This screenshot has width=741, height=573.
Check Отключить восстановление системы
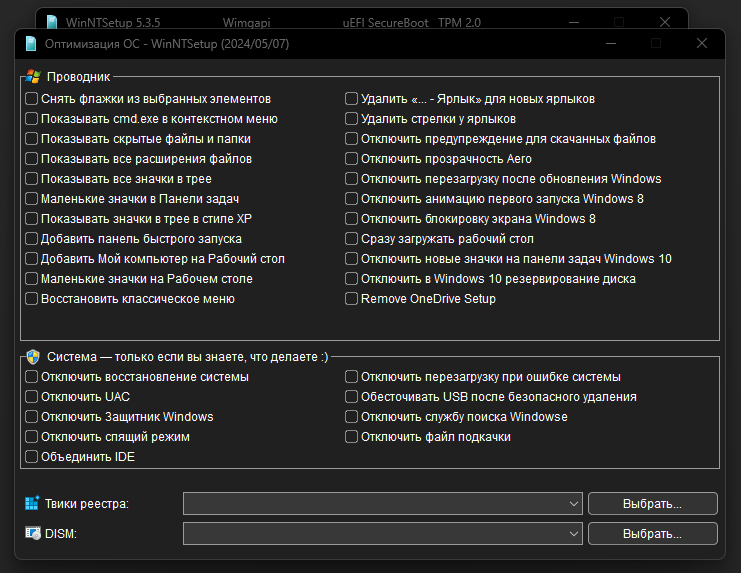click(32, 376)
